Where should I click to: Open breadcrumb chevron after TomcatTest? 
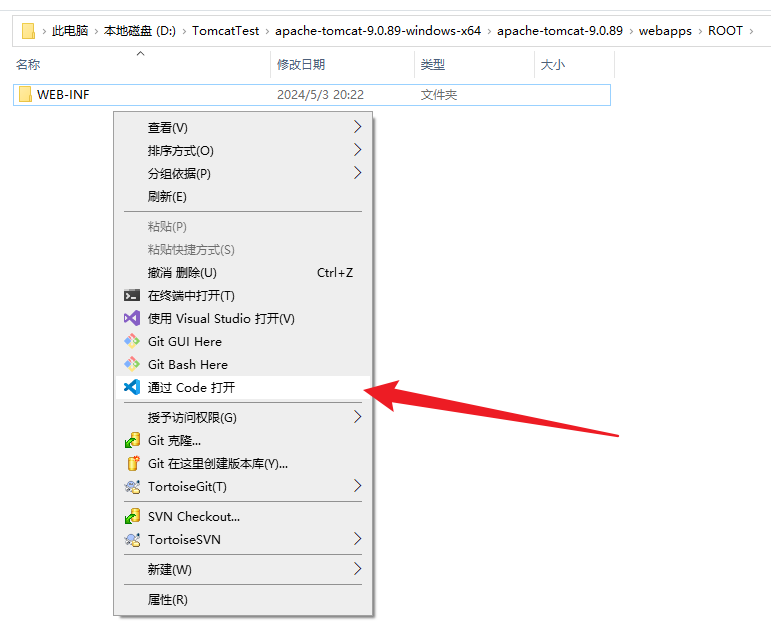[x=267, y=31]
